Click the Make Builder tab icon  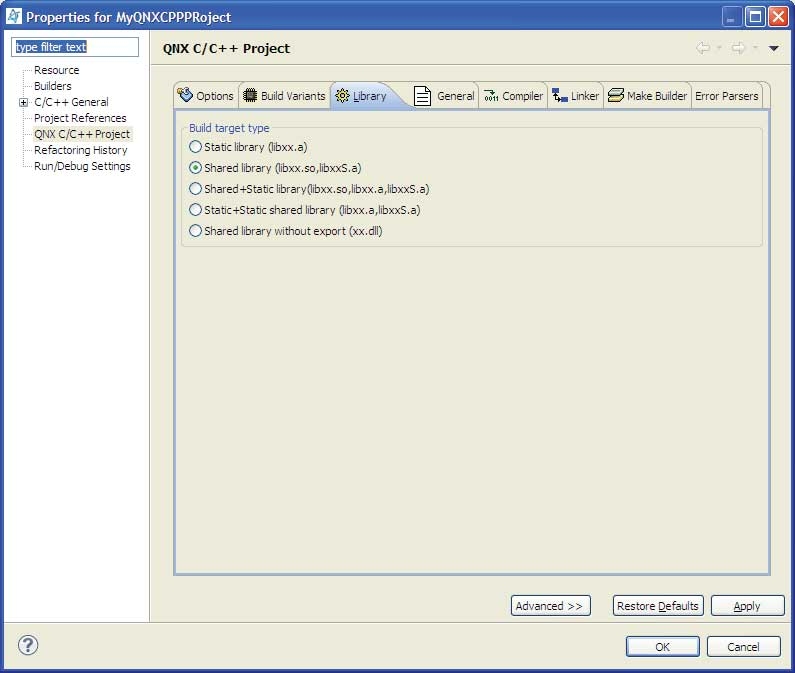(x=615, y=96)
